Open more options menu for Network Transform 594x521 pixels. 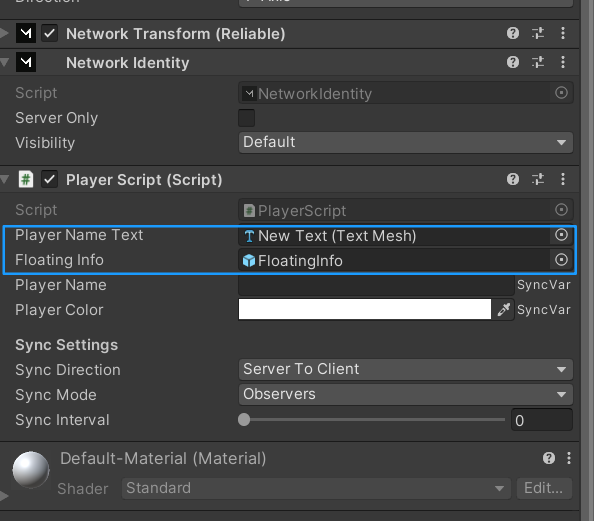click(563, 33)
